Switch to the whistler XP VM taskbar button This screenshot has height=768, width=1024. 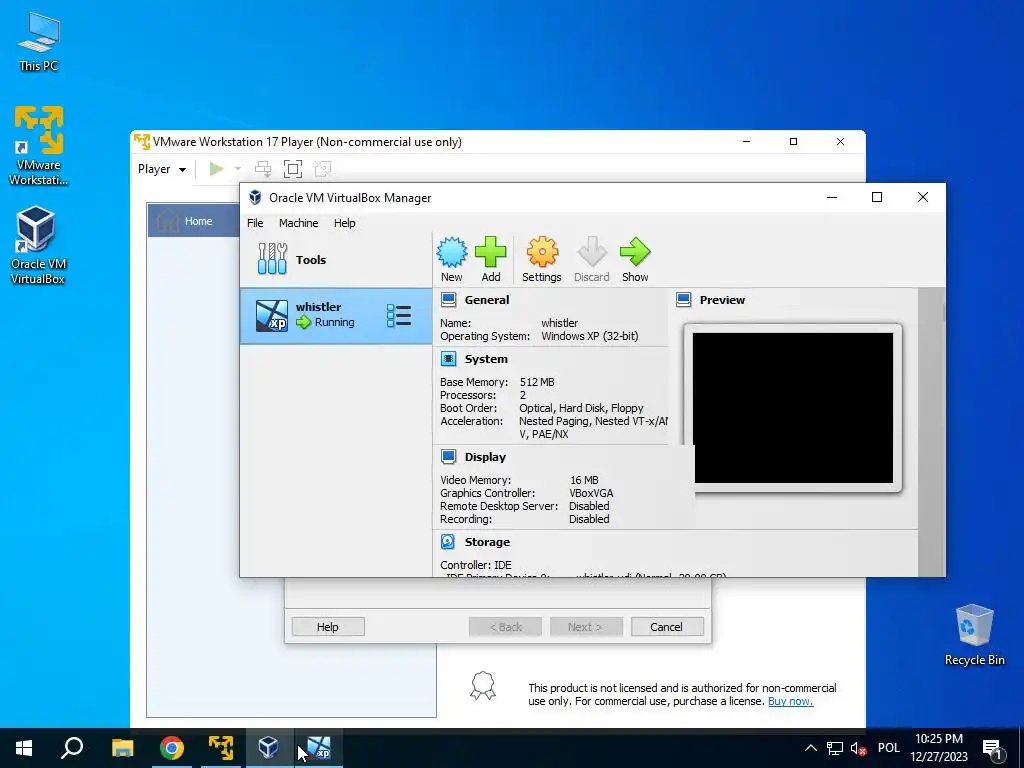pyautogui.click(x=319, y=748)
